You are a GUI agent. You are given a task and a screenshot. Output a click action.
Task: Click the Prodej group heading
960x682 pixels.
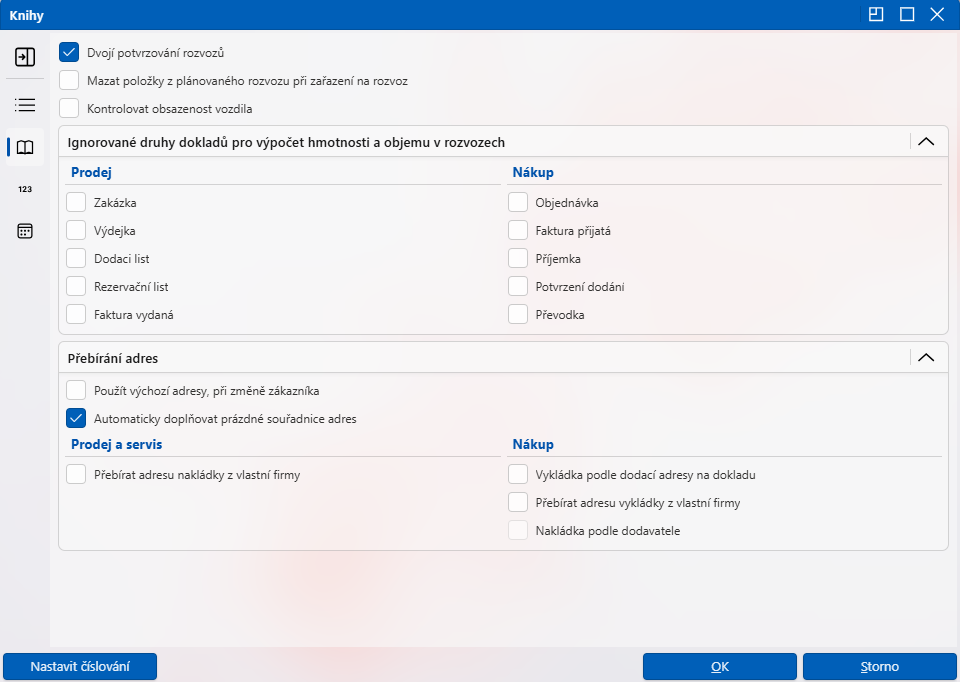91,172
